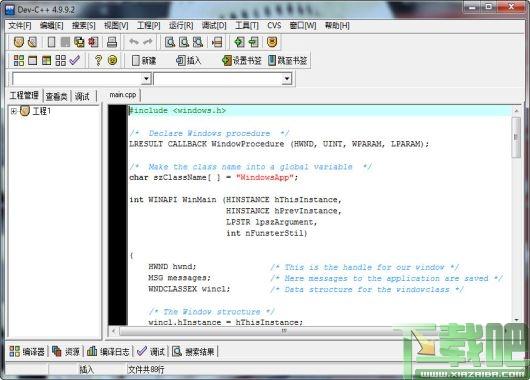Click the 新建 toolbar button

[144, 61]
